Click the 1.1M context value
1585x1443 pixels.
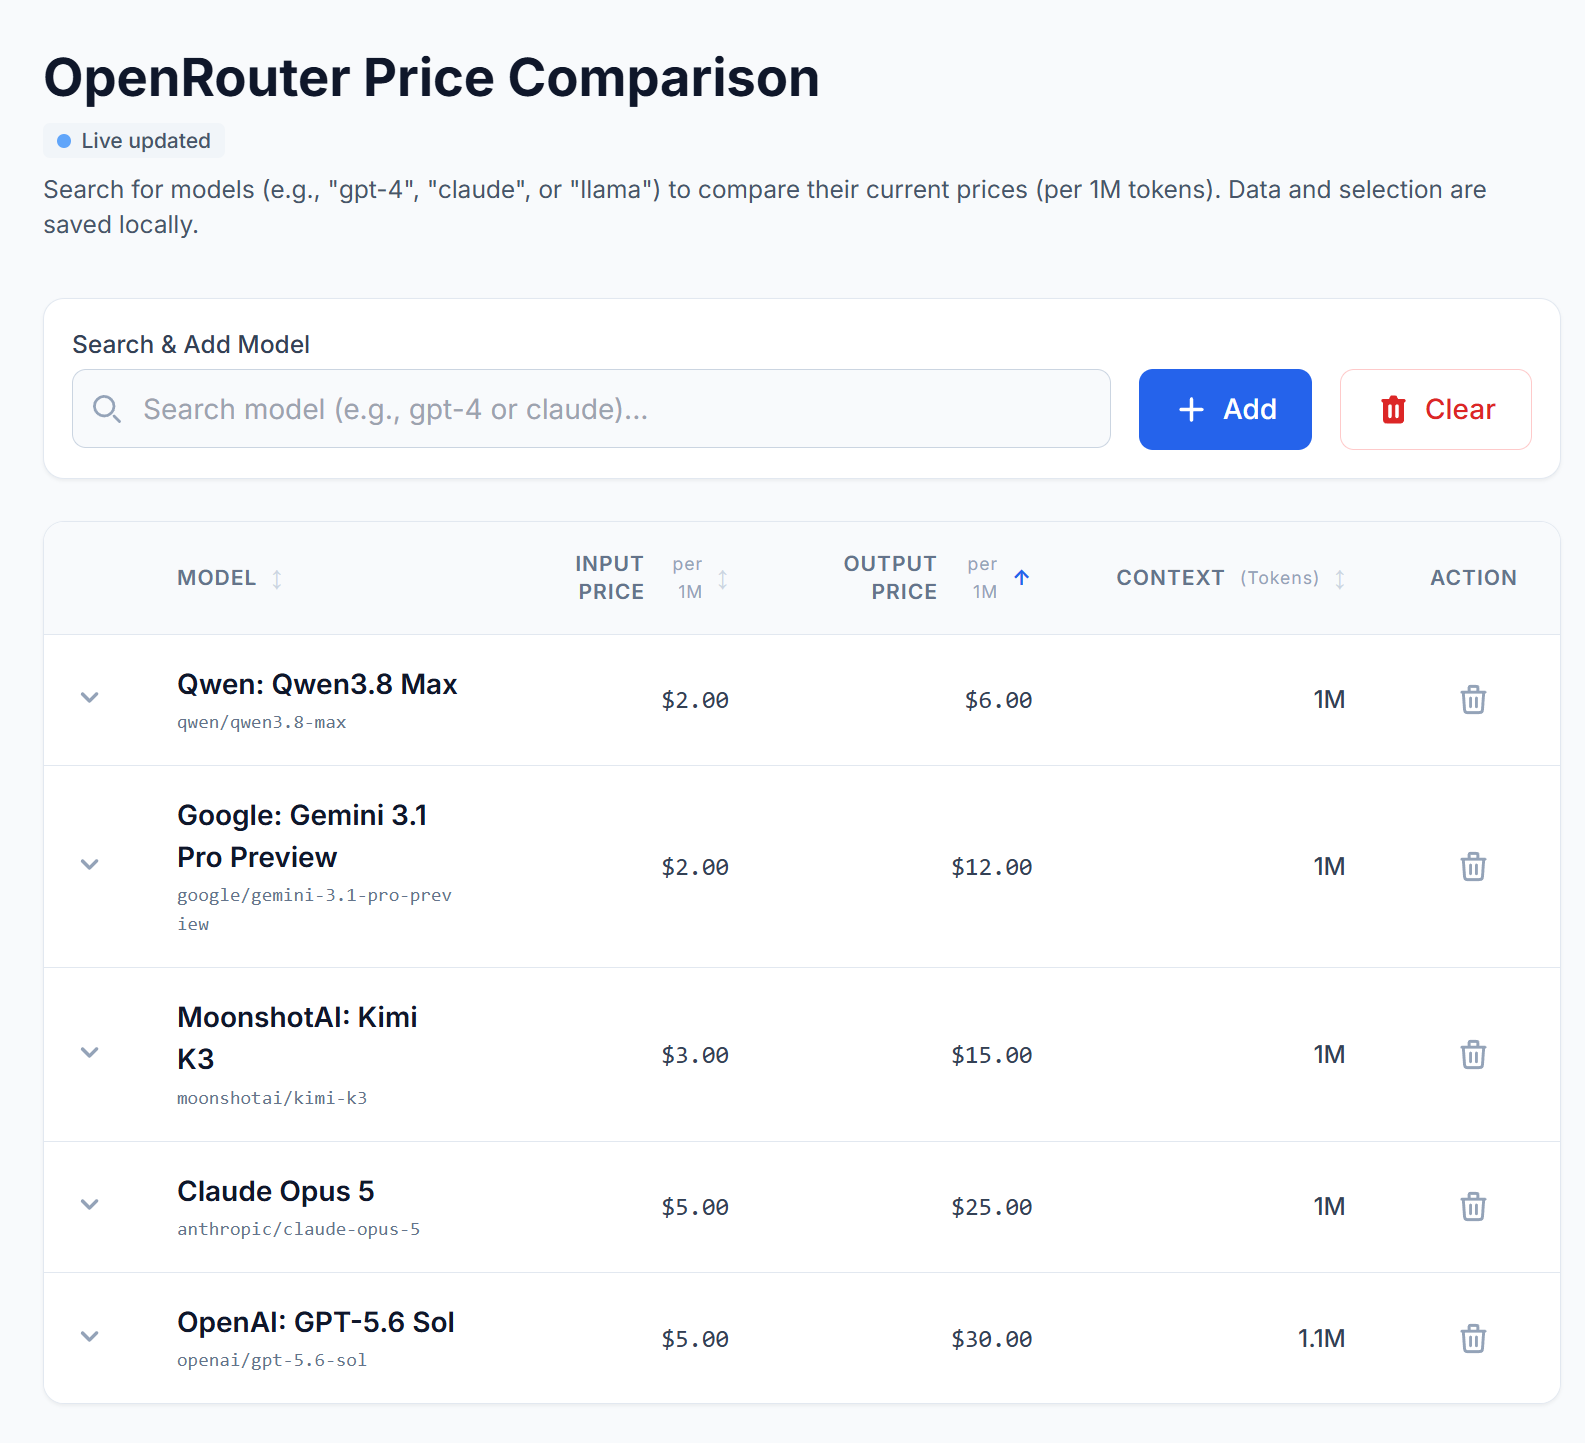tap(1321, 1338)
